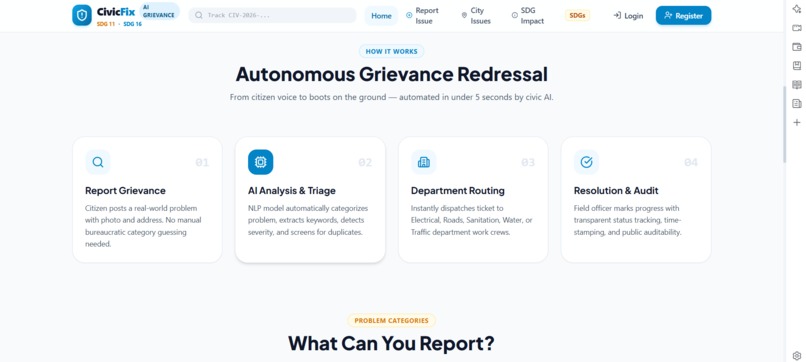The height and width of the screenshot is (362, 806).
Task: Click the AI Analysis chip icon
Action: click(261, 162)
